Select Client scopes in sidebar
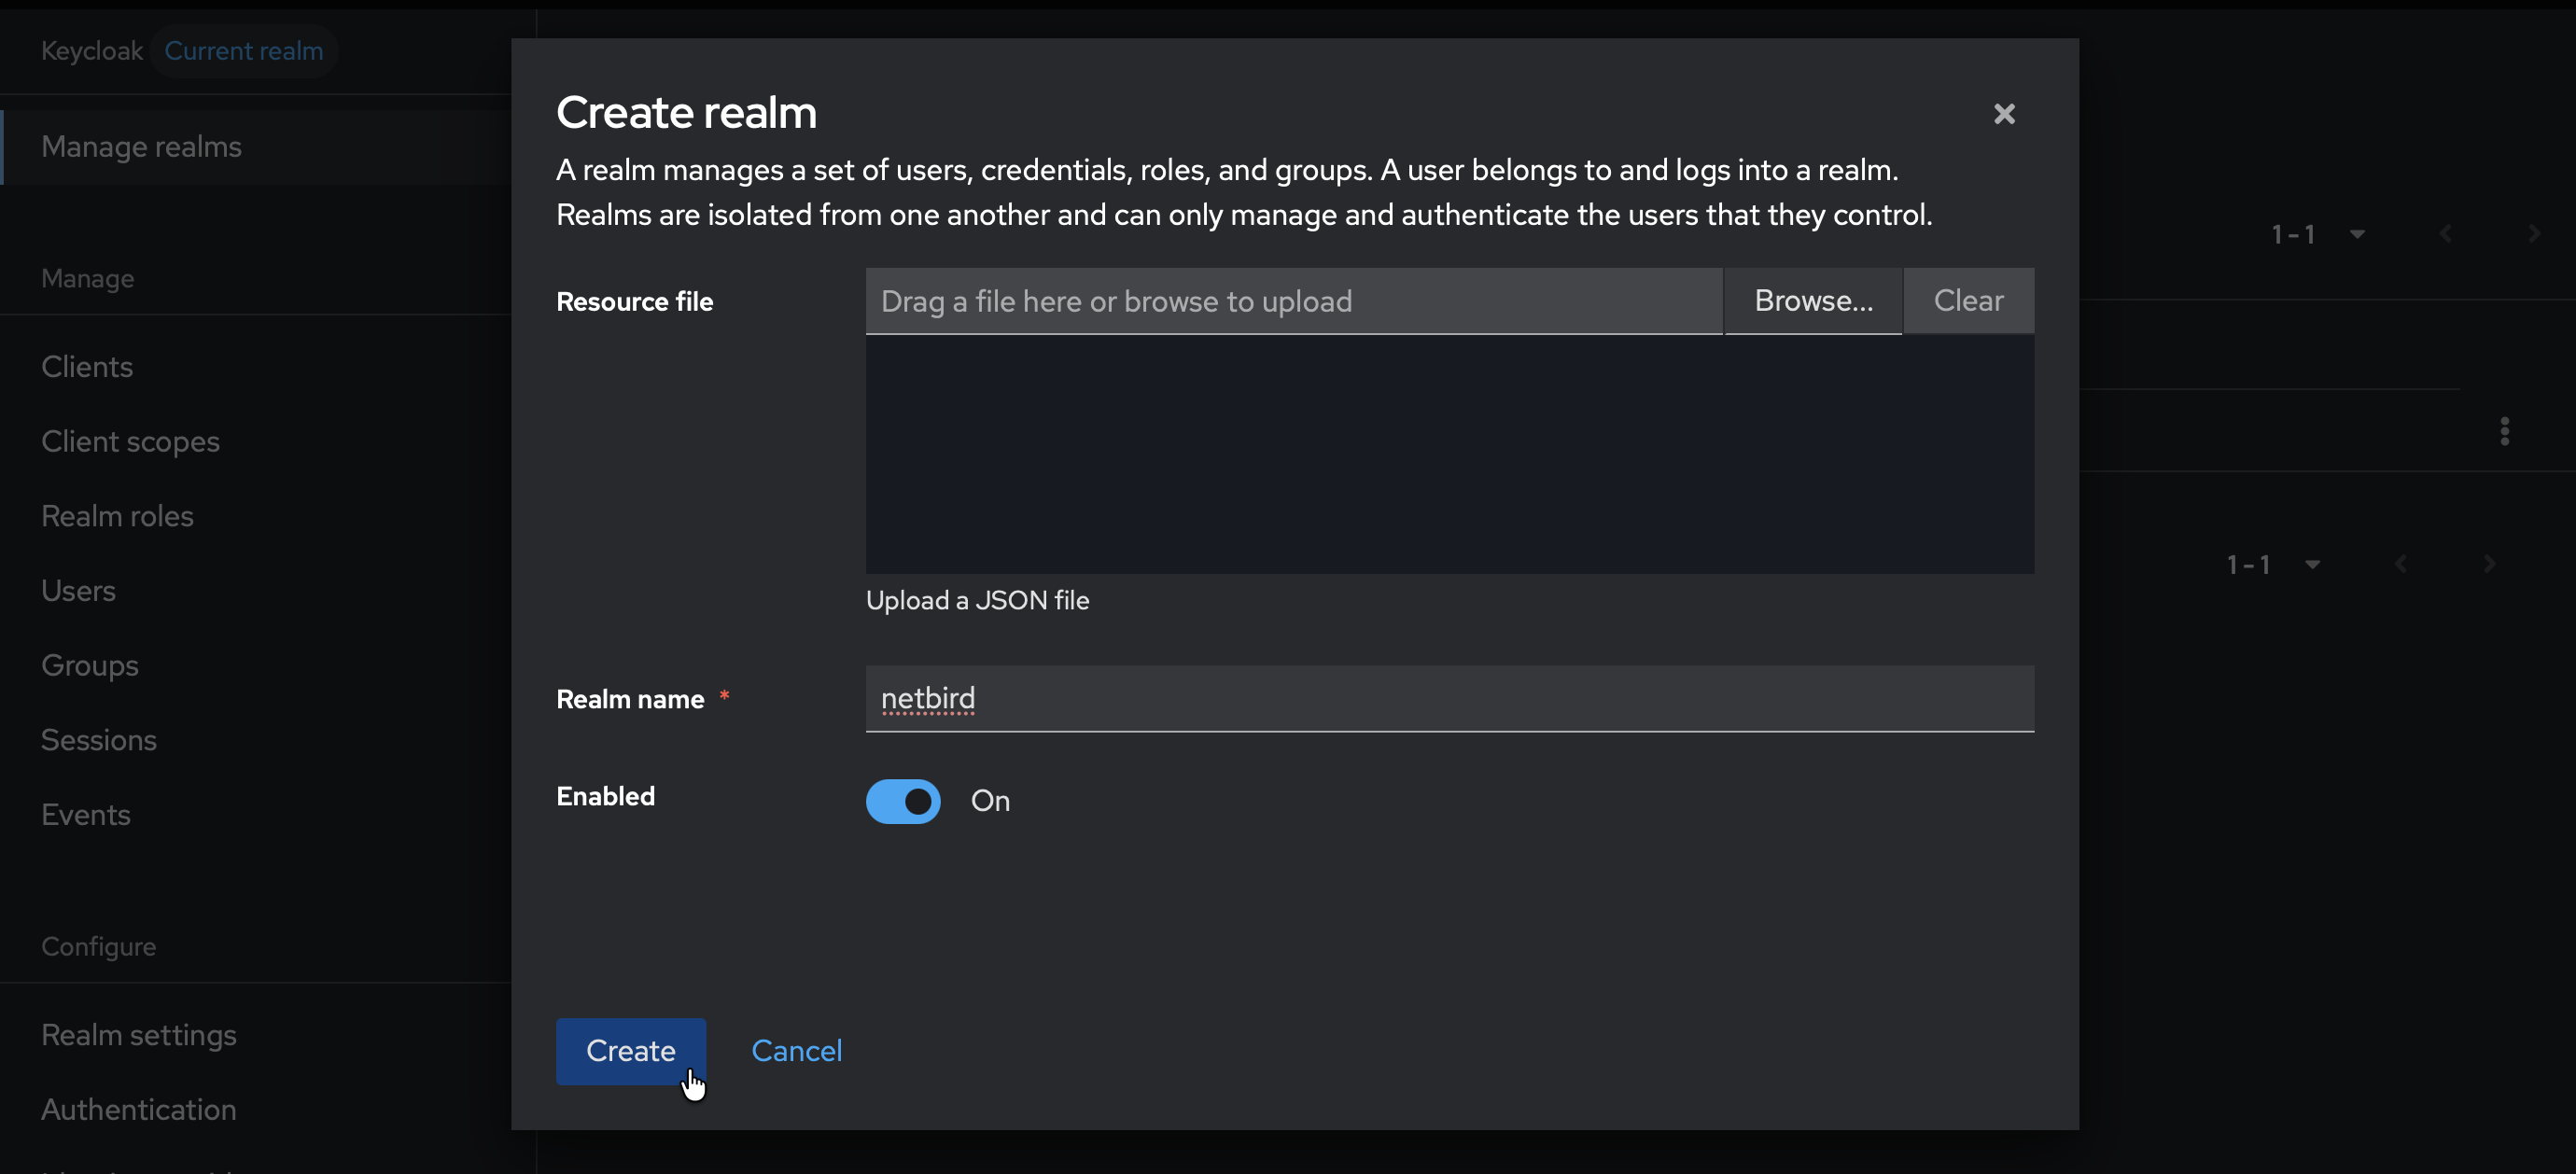The height and width of the screenshot is (1174, 2576). pos(130,441)
